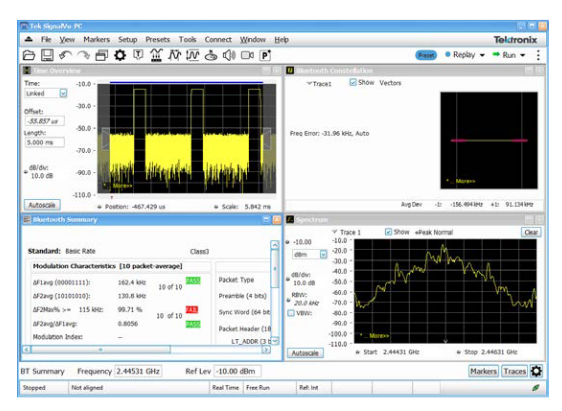Redo using the right curved arrow

84,55
